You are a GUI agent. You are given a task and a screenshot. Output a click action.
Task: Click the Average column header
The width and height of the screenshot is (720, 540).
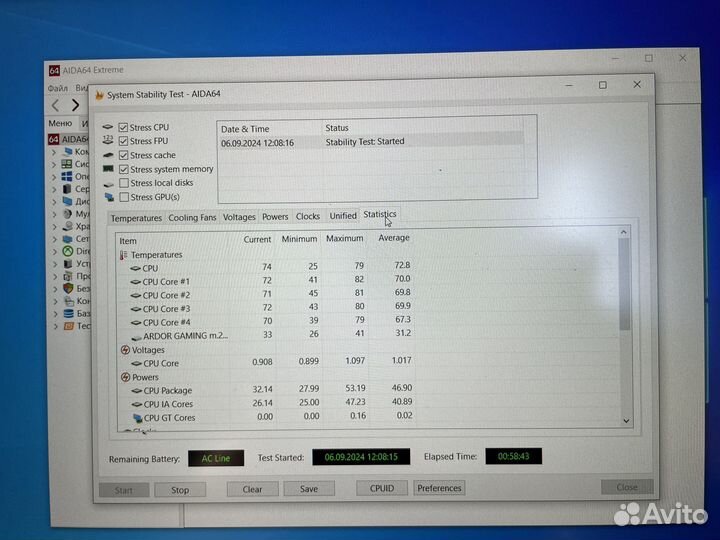pyautogui.click(x=394, y=238)
